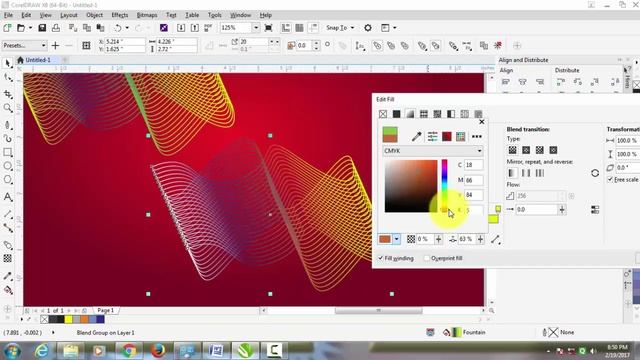640x360 pixels.
Task: Reverse fountain fill transition icon
Action: point(595,173)
